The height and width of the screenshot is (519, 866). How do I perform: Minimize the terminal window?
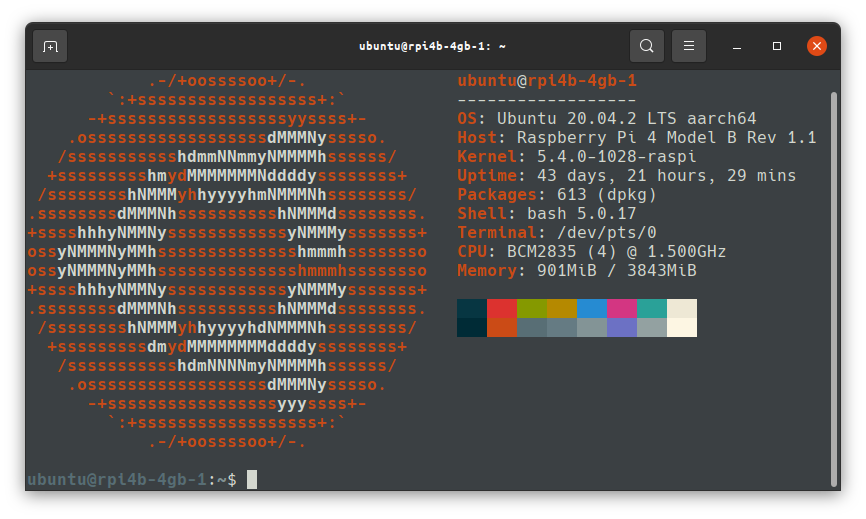point(737,46)
